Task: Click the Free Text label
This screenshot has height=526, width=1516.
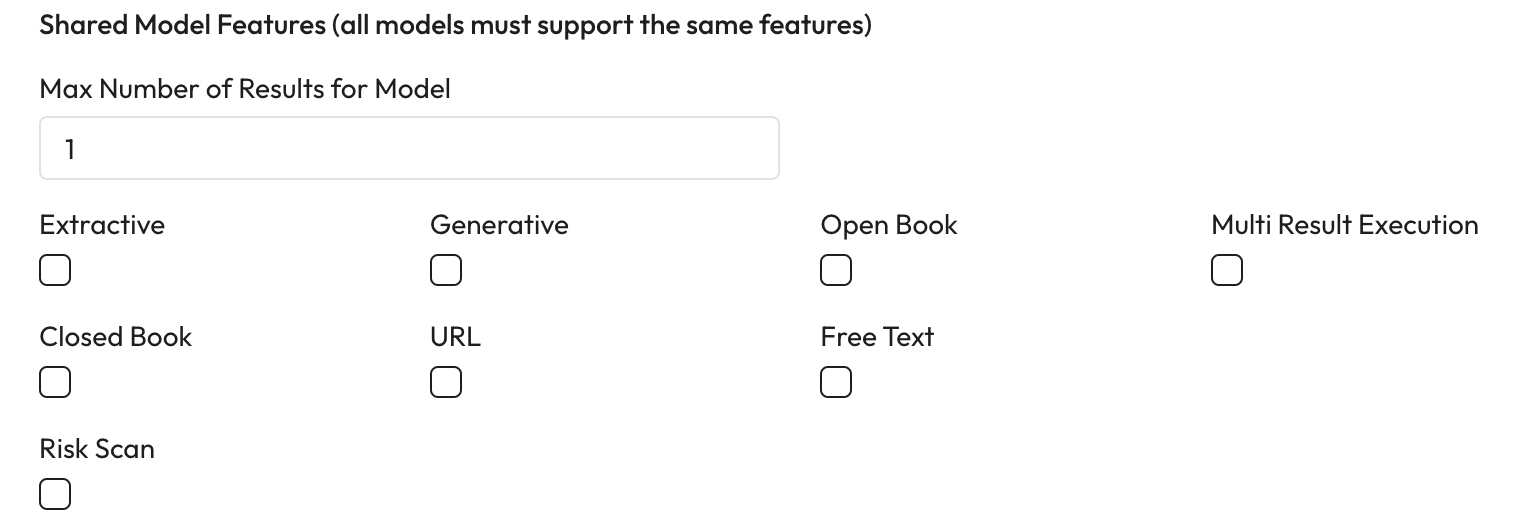Action: point(877,337)
